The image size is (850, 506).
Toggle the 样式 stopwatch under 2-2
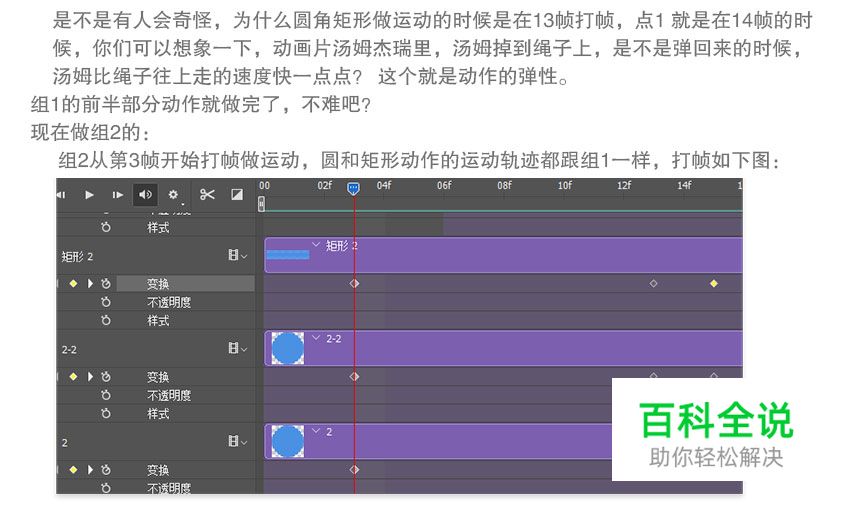click(x=106, y=414)
